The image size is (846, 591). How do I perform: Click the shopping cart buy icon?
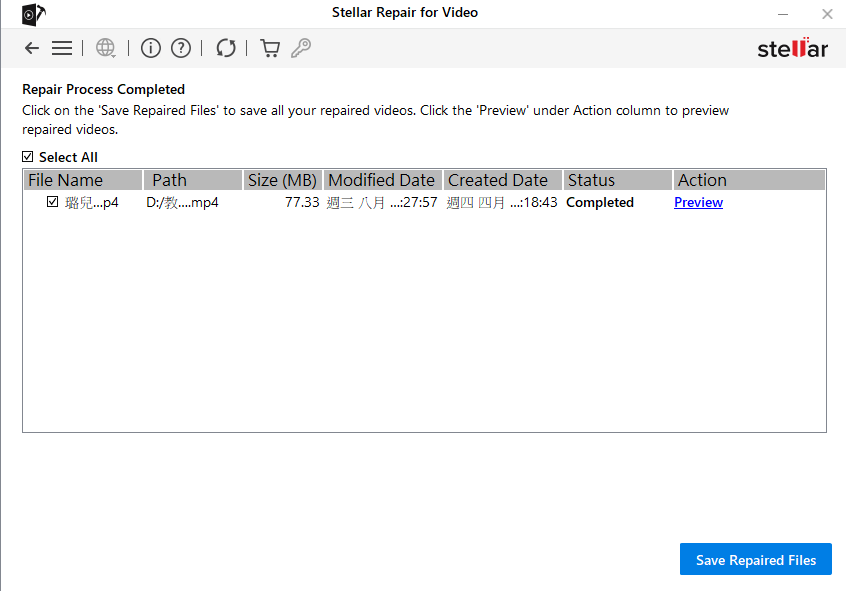point(269,48)
